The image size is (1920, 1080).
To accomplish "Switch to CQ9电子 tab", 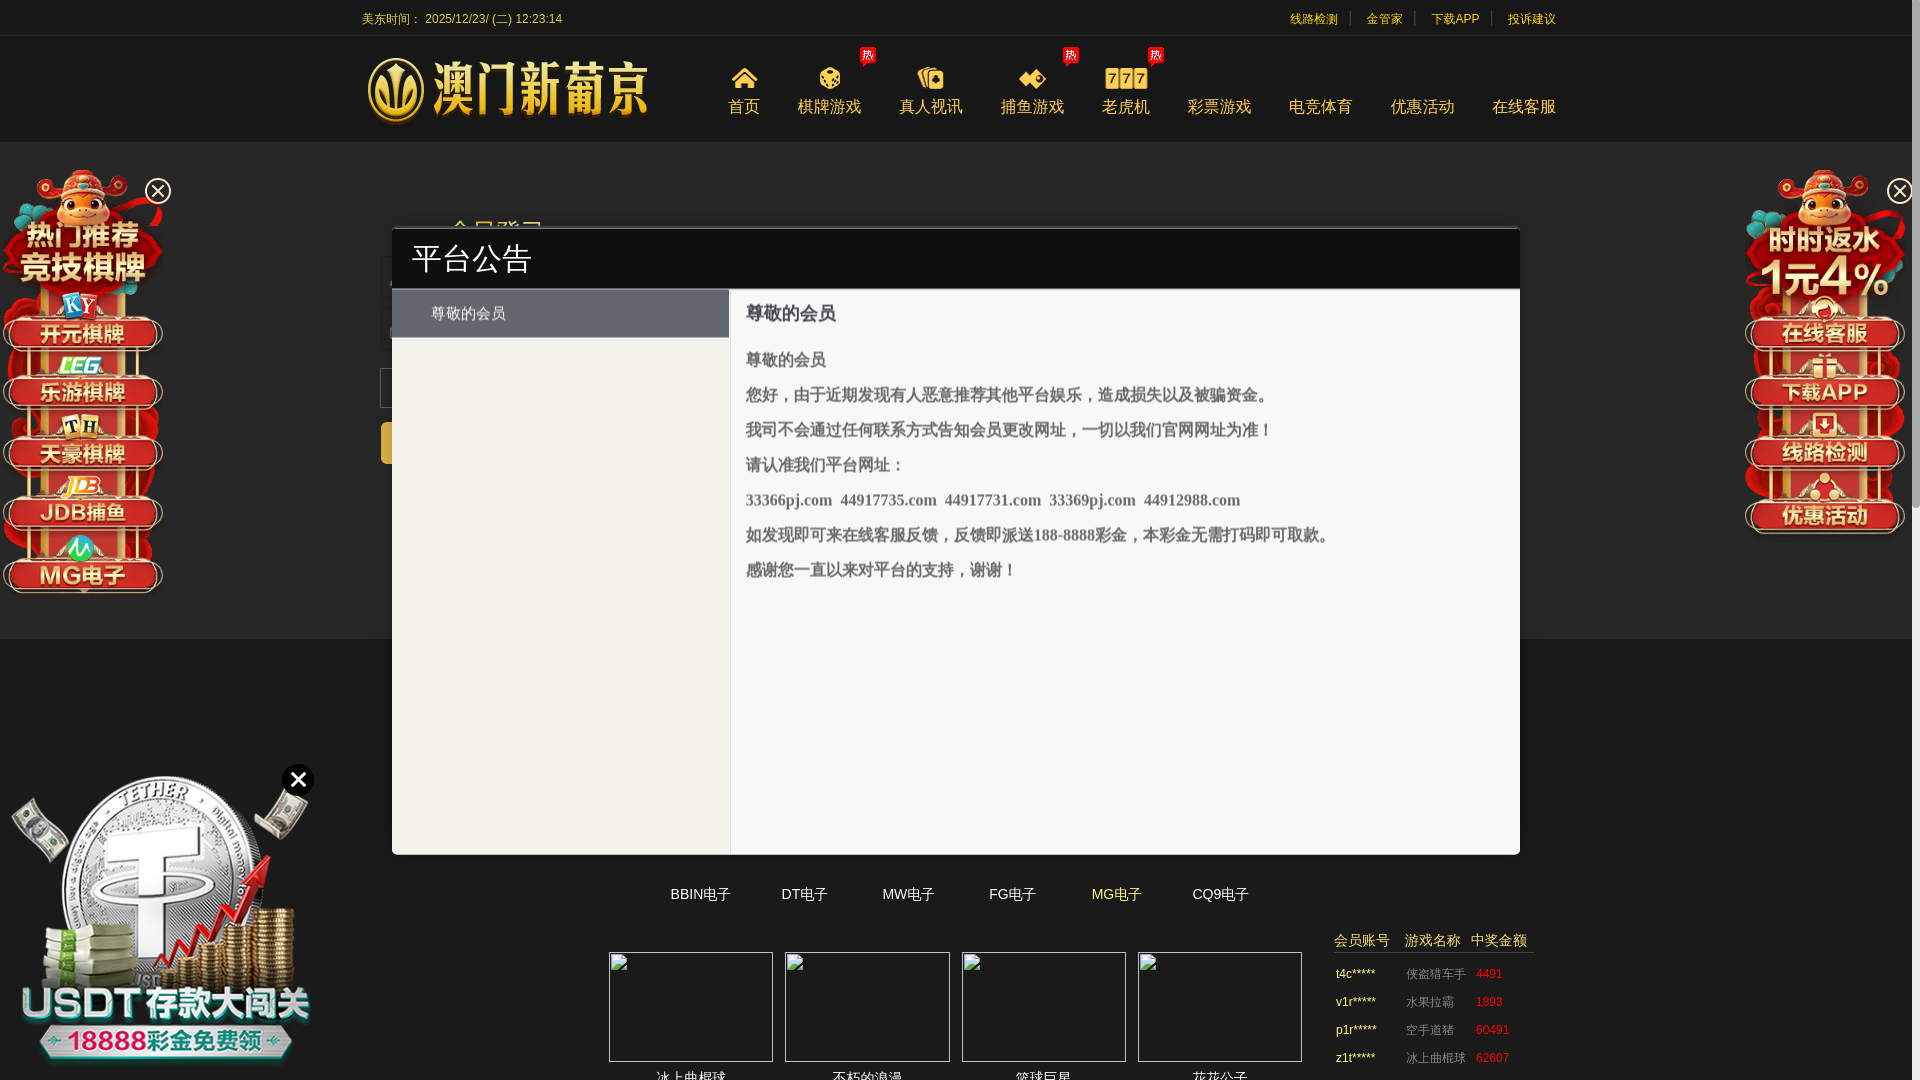I will (1220, 894).
